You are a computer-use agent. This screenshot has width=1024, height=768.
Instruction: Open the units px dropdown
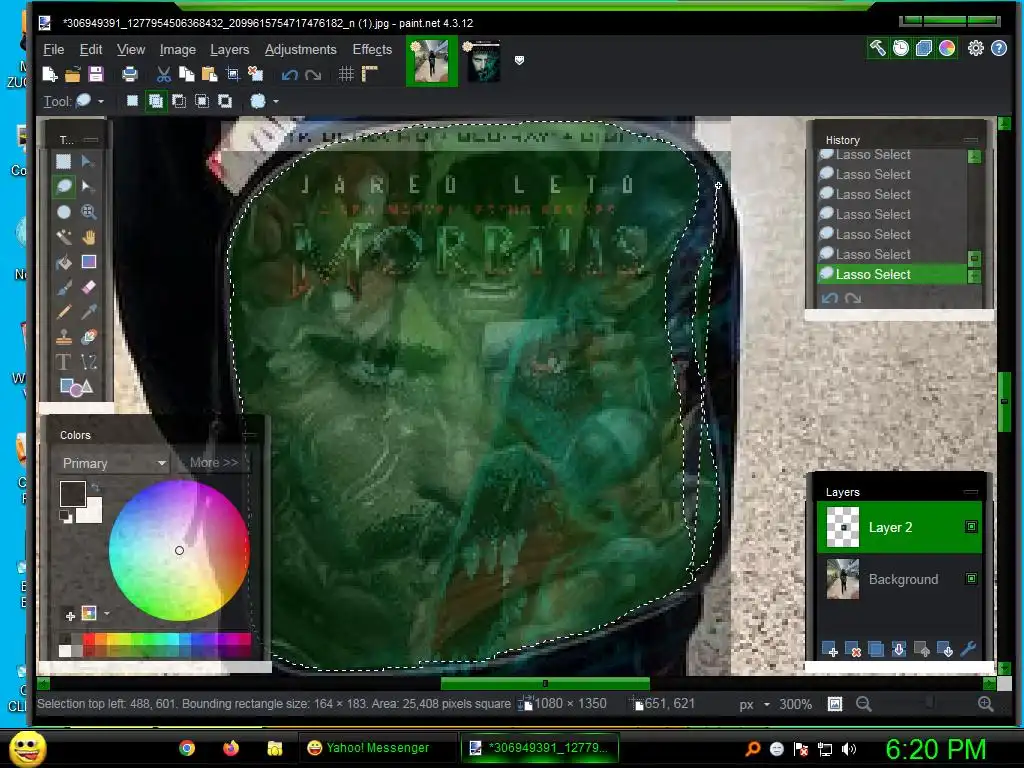pyautogui.click(x=755, y=704)
